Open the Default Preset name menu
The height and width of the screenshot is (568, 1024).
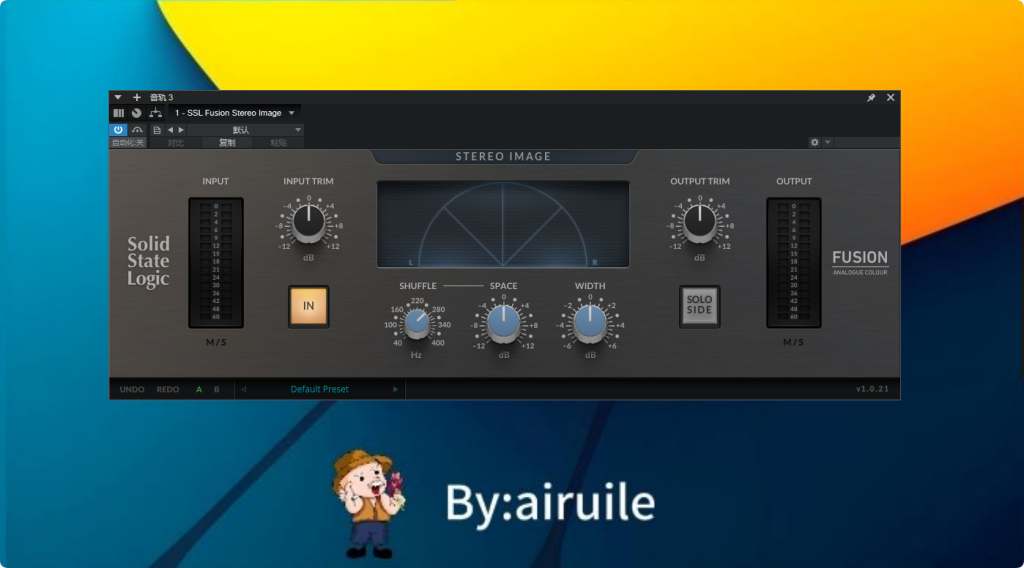(x=319, y=389)
